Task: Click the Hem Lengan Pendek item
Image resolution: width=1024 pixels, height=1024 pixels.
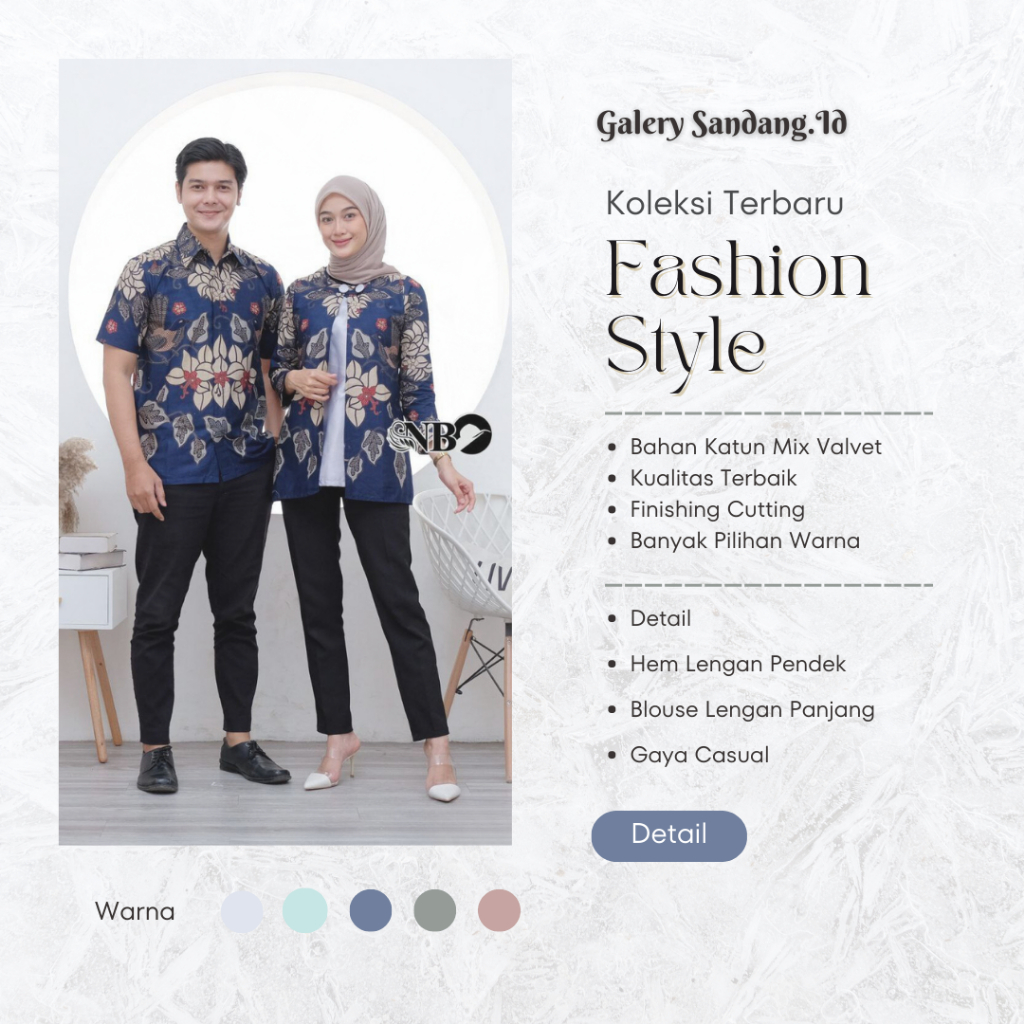Action: tap(738, 664)
